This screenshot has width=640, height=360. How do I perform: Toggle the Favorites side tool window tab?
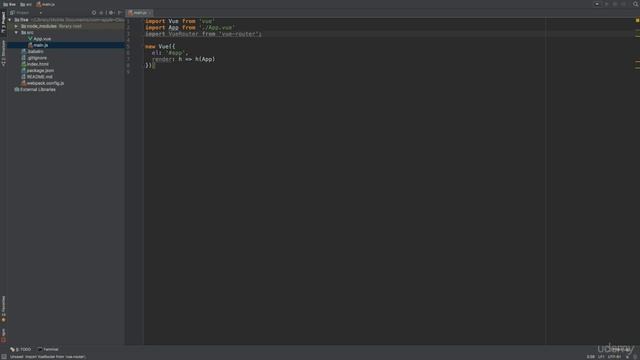pyautogui.click(x=3, y=309)
